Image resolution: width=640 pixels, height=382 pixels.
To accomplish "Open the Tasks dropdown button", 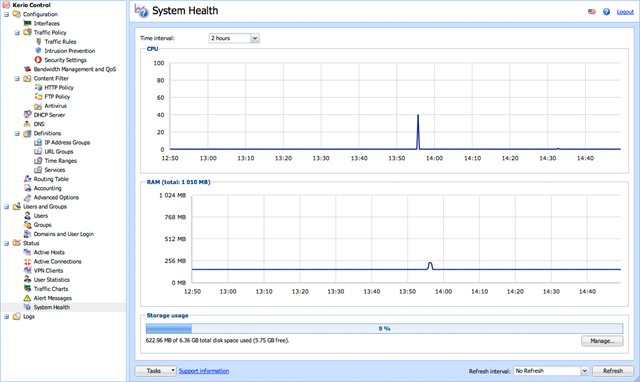I will (x=156, y=371).
